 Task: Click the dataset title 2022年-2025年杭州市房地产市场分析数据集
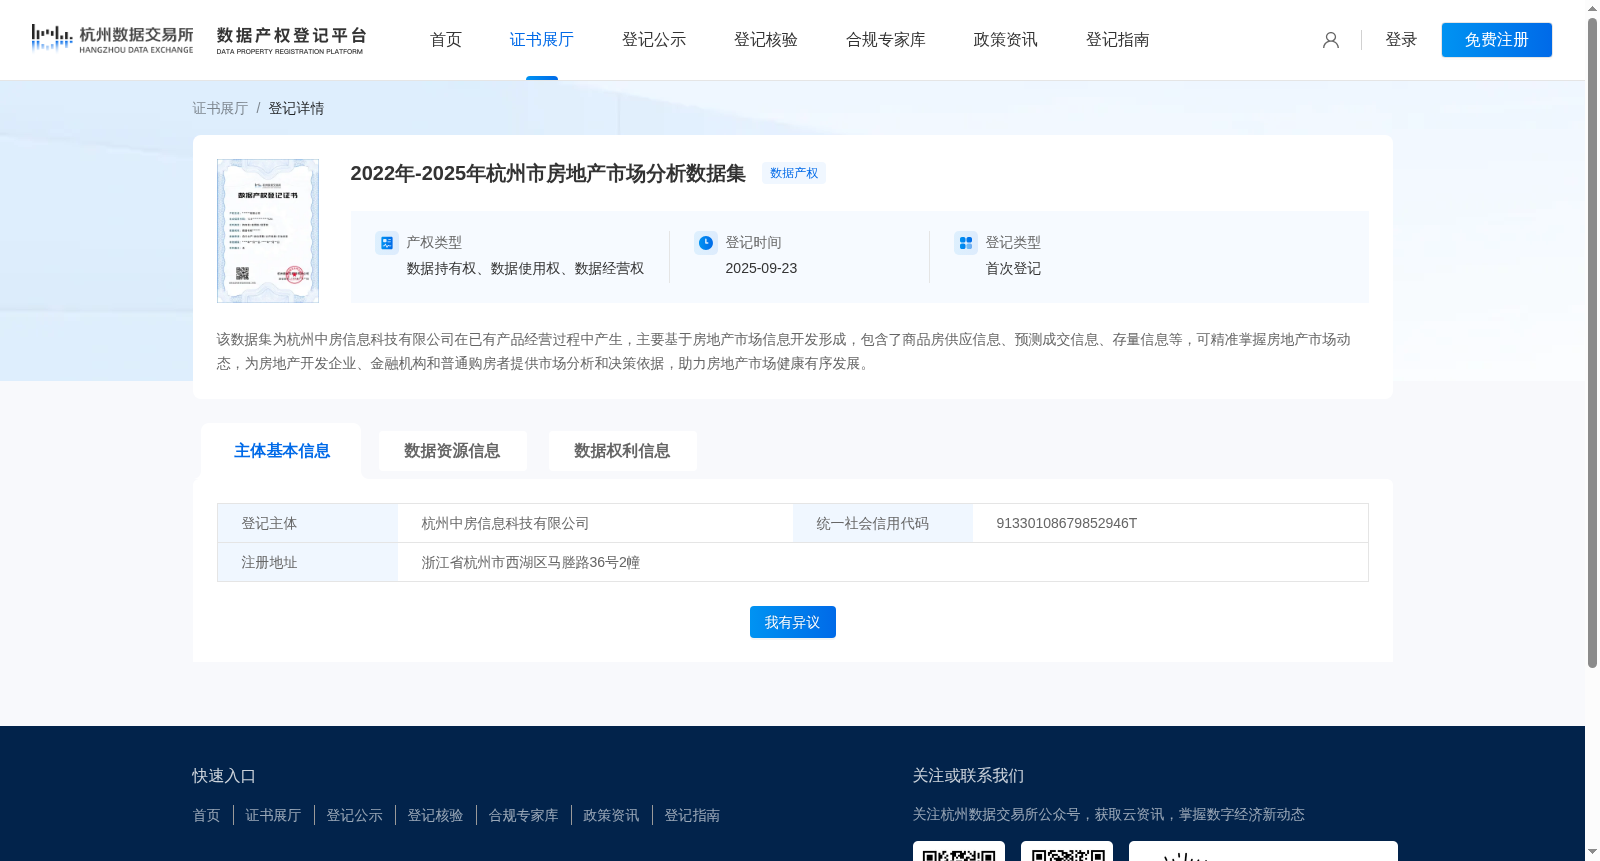(x=548, y=173)
